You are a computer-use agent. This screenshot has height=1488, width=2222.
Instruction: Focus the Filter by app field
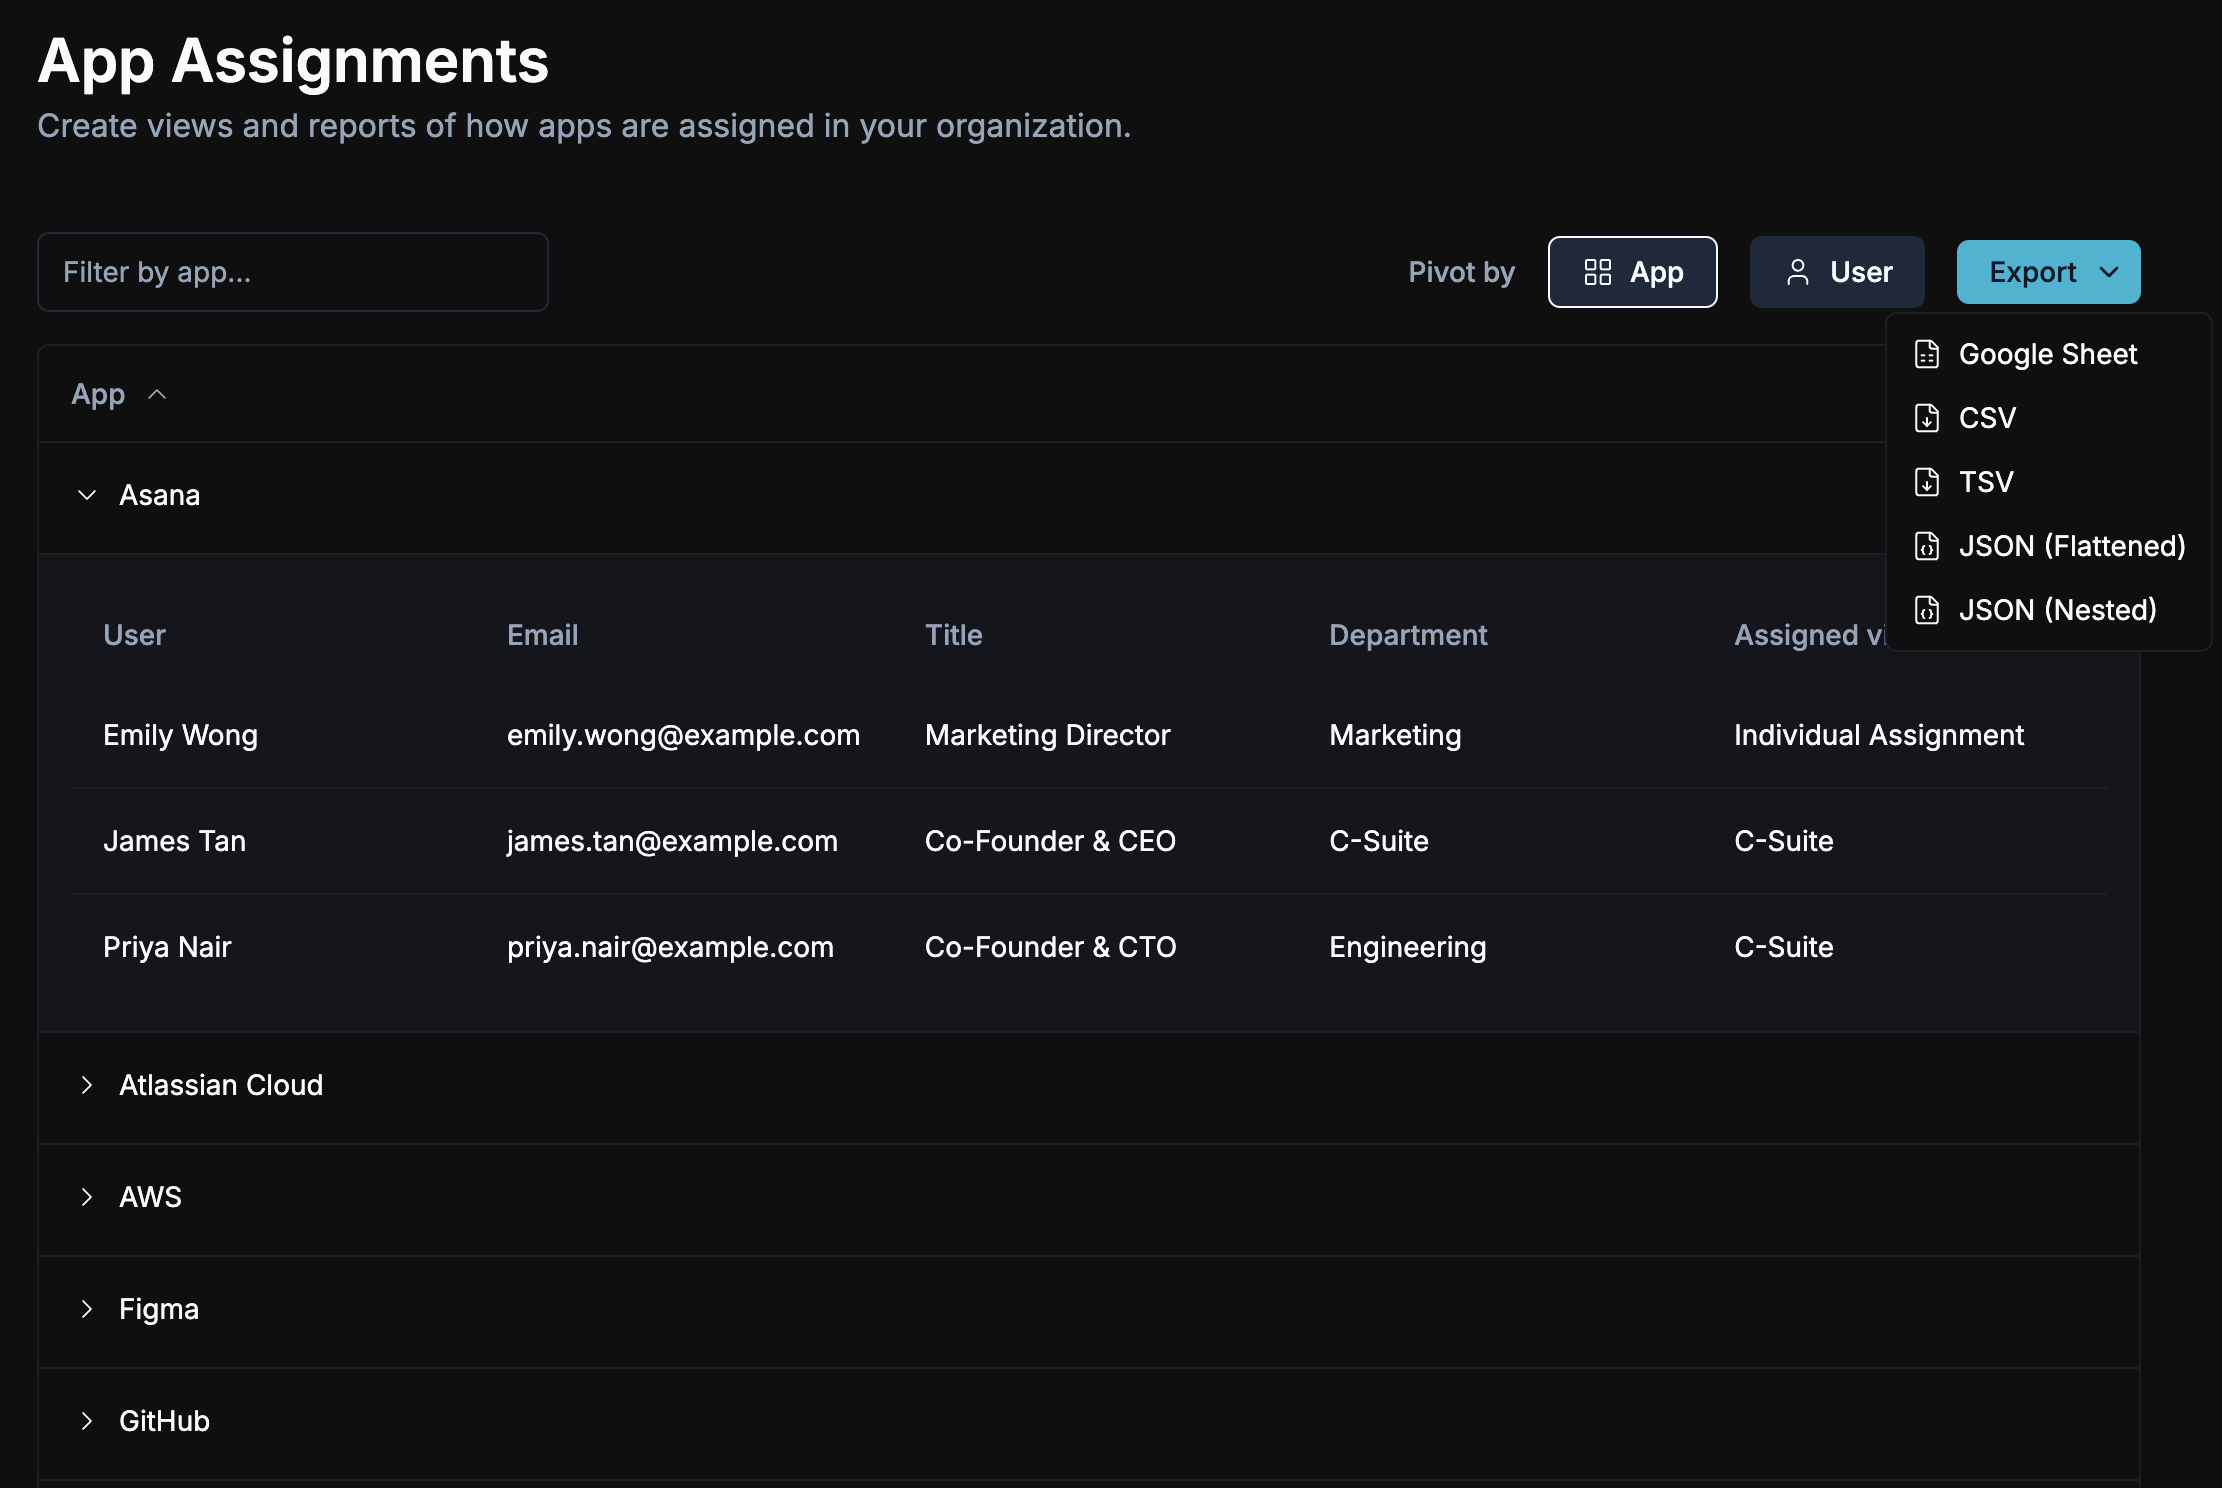coord(292,272)
